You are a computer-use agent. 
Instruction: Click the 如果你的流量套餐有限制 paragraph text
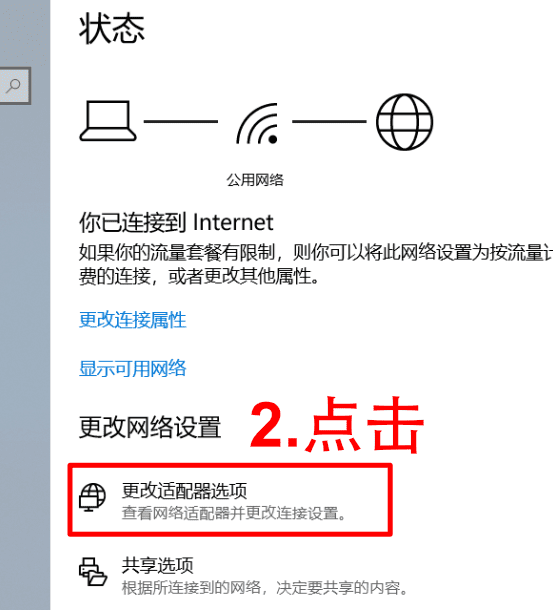316,265
